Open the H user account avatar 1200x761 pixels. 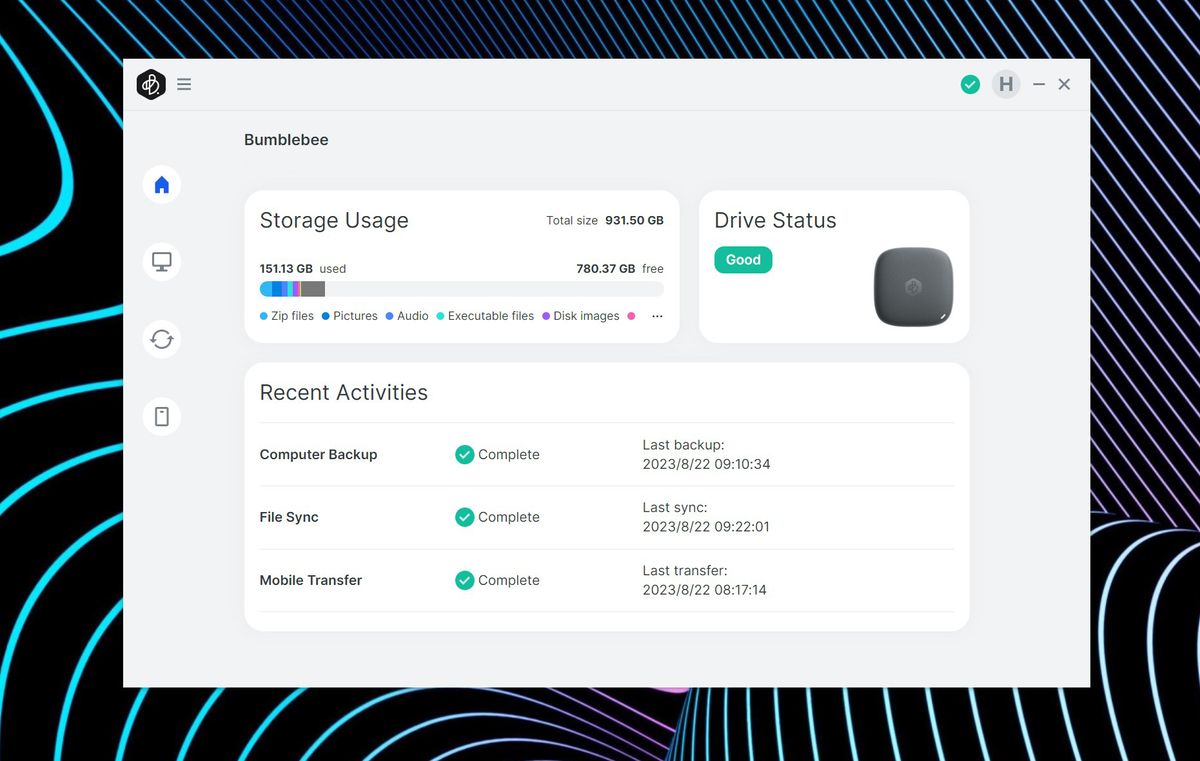1006,84
